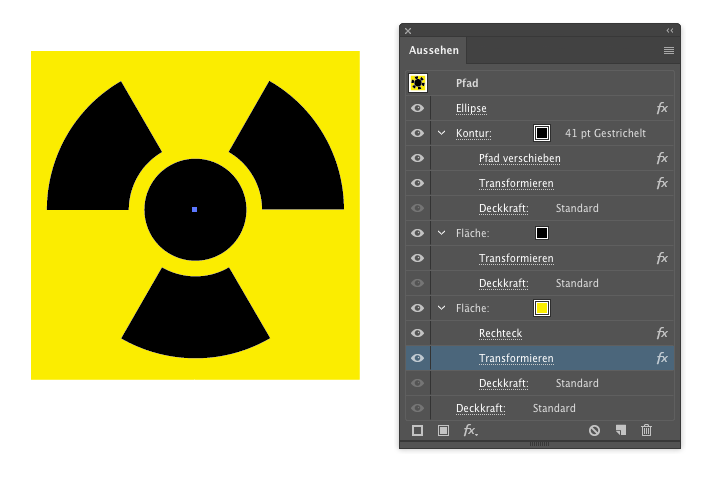718x480 pixels.
Task: Open the add-effect fx menu at panel bottom
Action: (470, 431)
